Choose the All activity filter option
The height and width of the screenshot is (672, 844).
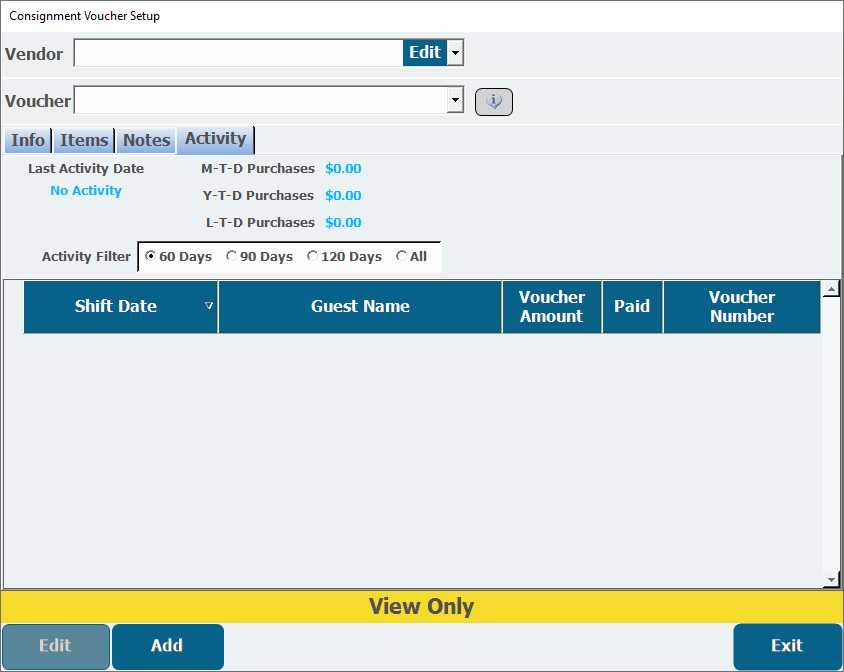point(402,257)
